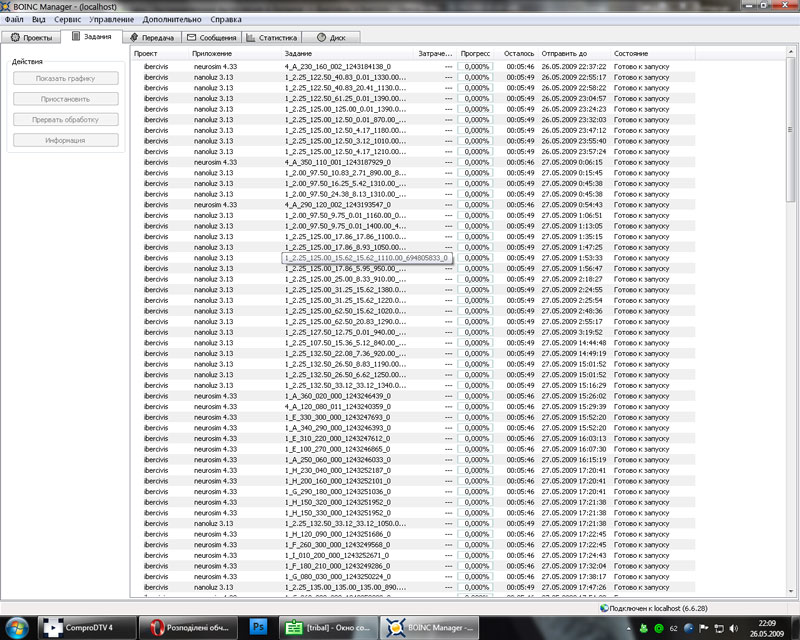Image resolution: width=800 pixels, height=640 pixels.
Task: Open the Справка menu
Action: [226, 19]
